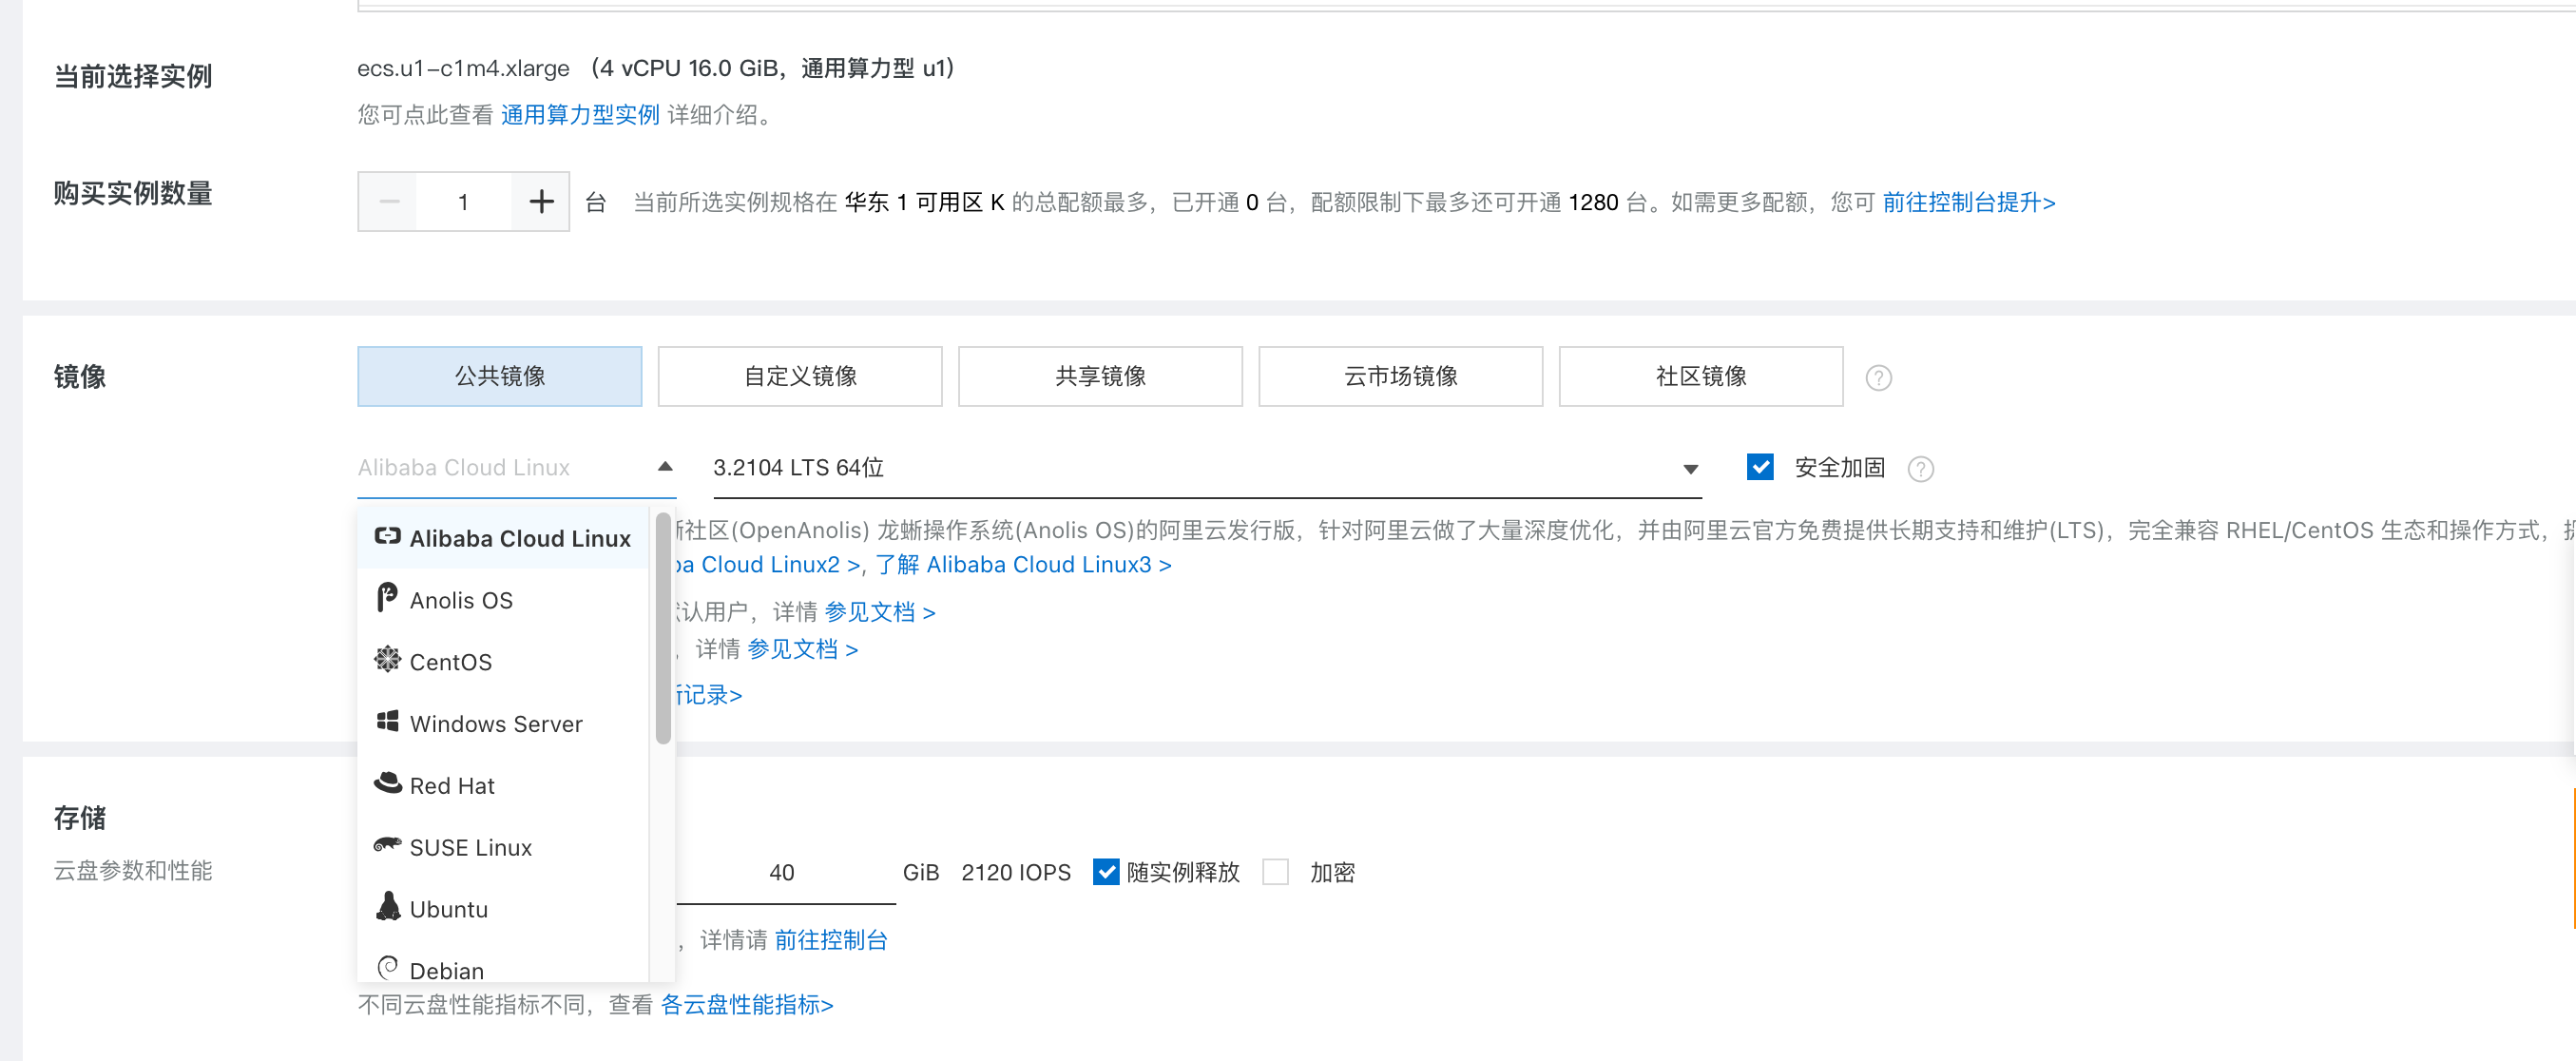Click the Ubuntu penguin icon

pos(388,906)
